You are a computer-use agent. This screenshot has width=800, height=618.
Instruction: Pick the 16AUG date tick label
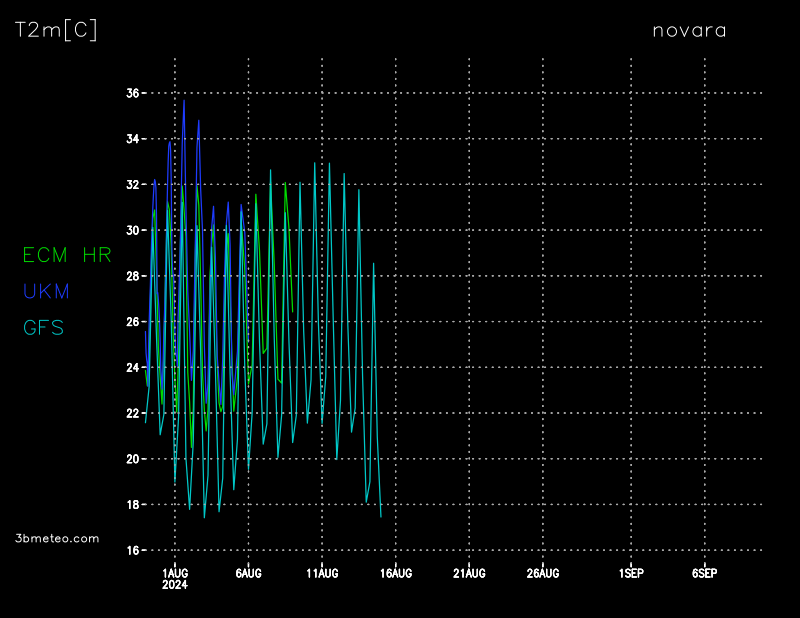tap(396, 573)
